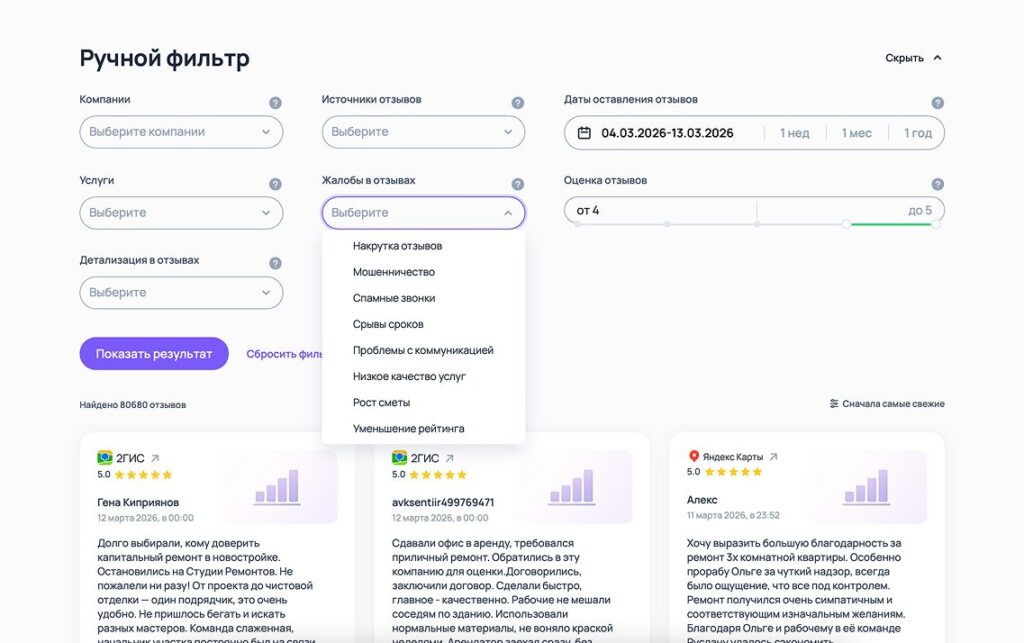Collapse the filter with Скрыть
The image size is (1024, 643).
913,58
